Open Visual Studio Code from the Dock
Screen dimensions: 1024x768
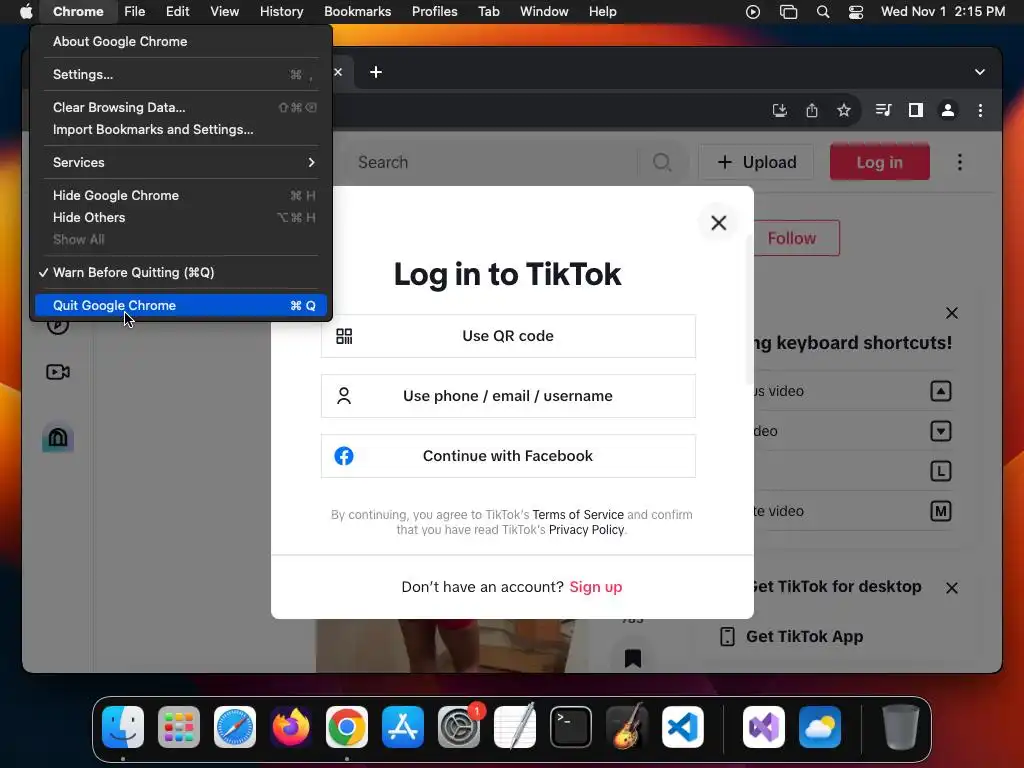point(682,727)
